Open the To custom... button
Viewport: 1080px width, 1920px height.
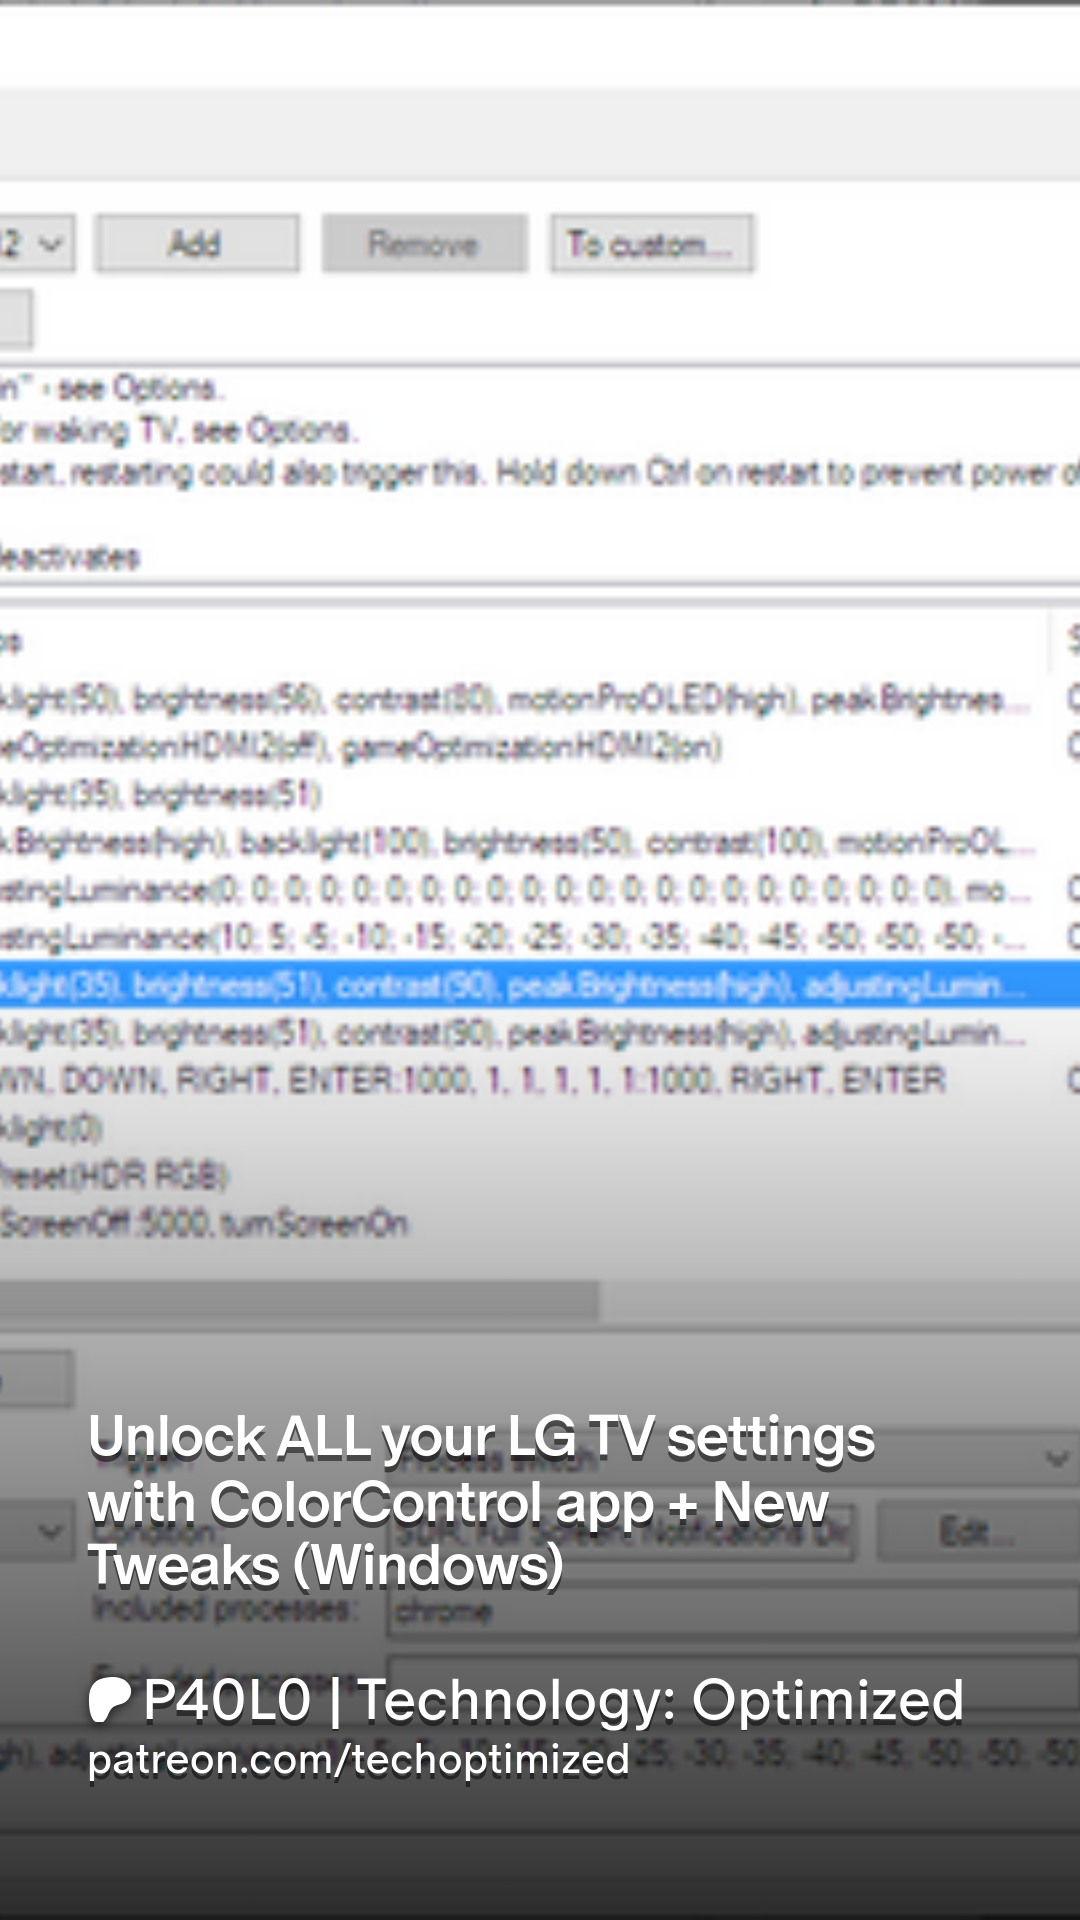pyautogui.click(x=651, y=243)
